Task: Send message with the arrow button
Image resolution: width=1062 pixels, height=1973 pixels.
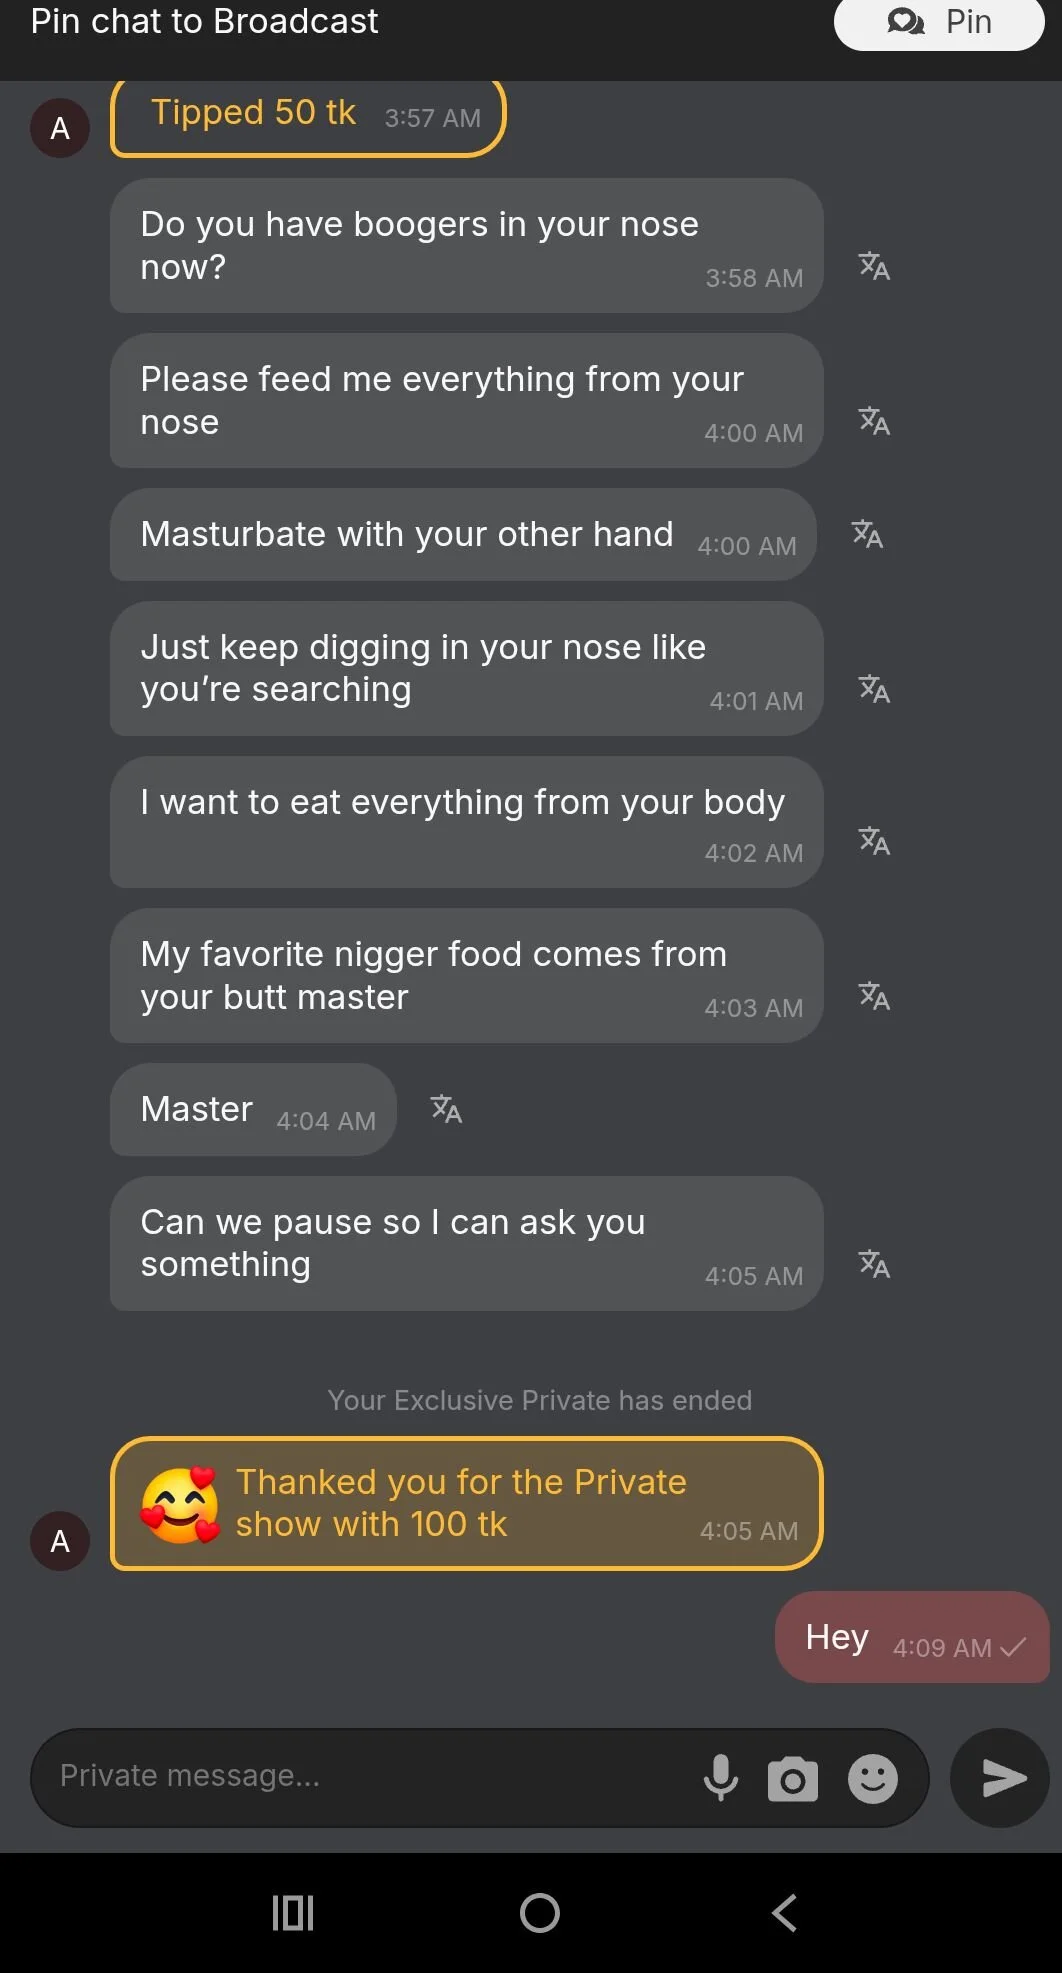Action: [x=1000, y=1778]
